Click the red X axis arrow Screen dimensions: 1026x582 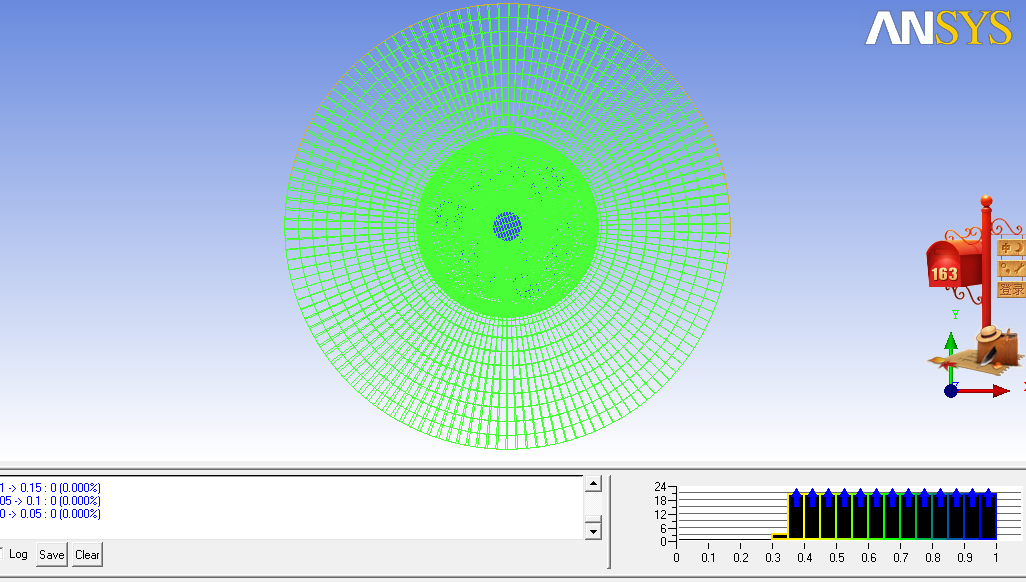click(998, 391)
